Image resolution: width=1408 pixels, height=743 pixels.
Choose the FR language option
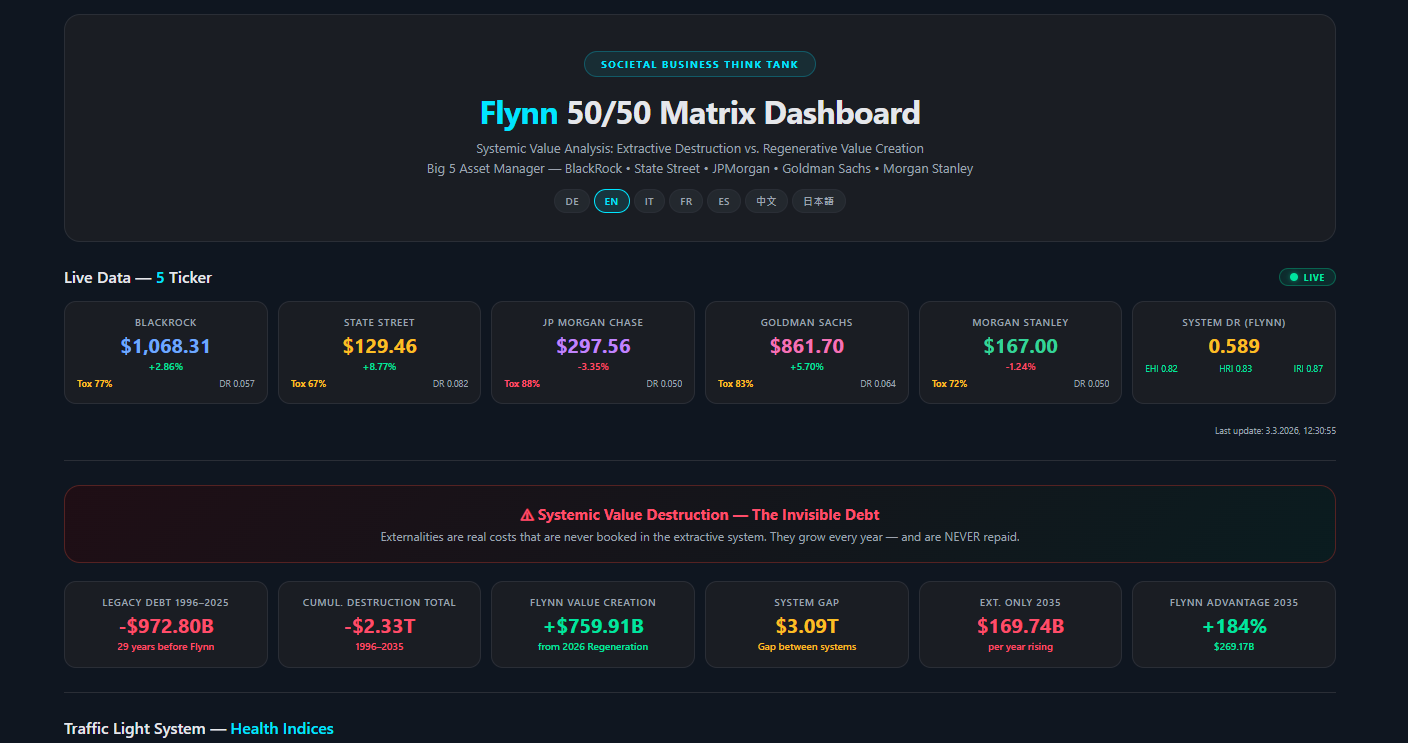tap(686, 201)
